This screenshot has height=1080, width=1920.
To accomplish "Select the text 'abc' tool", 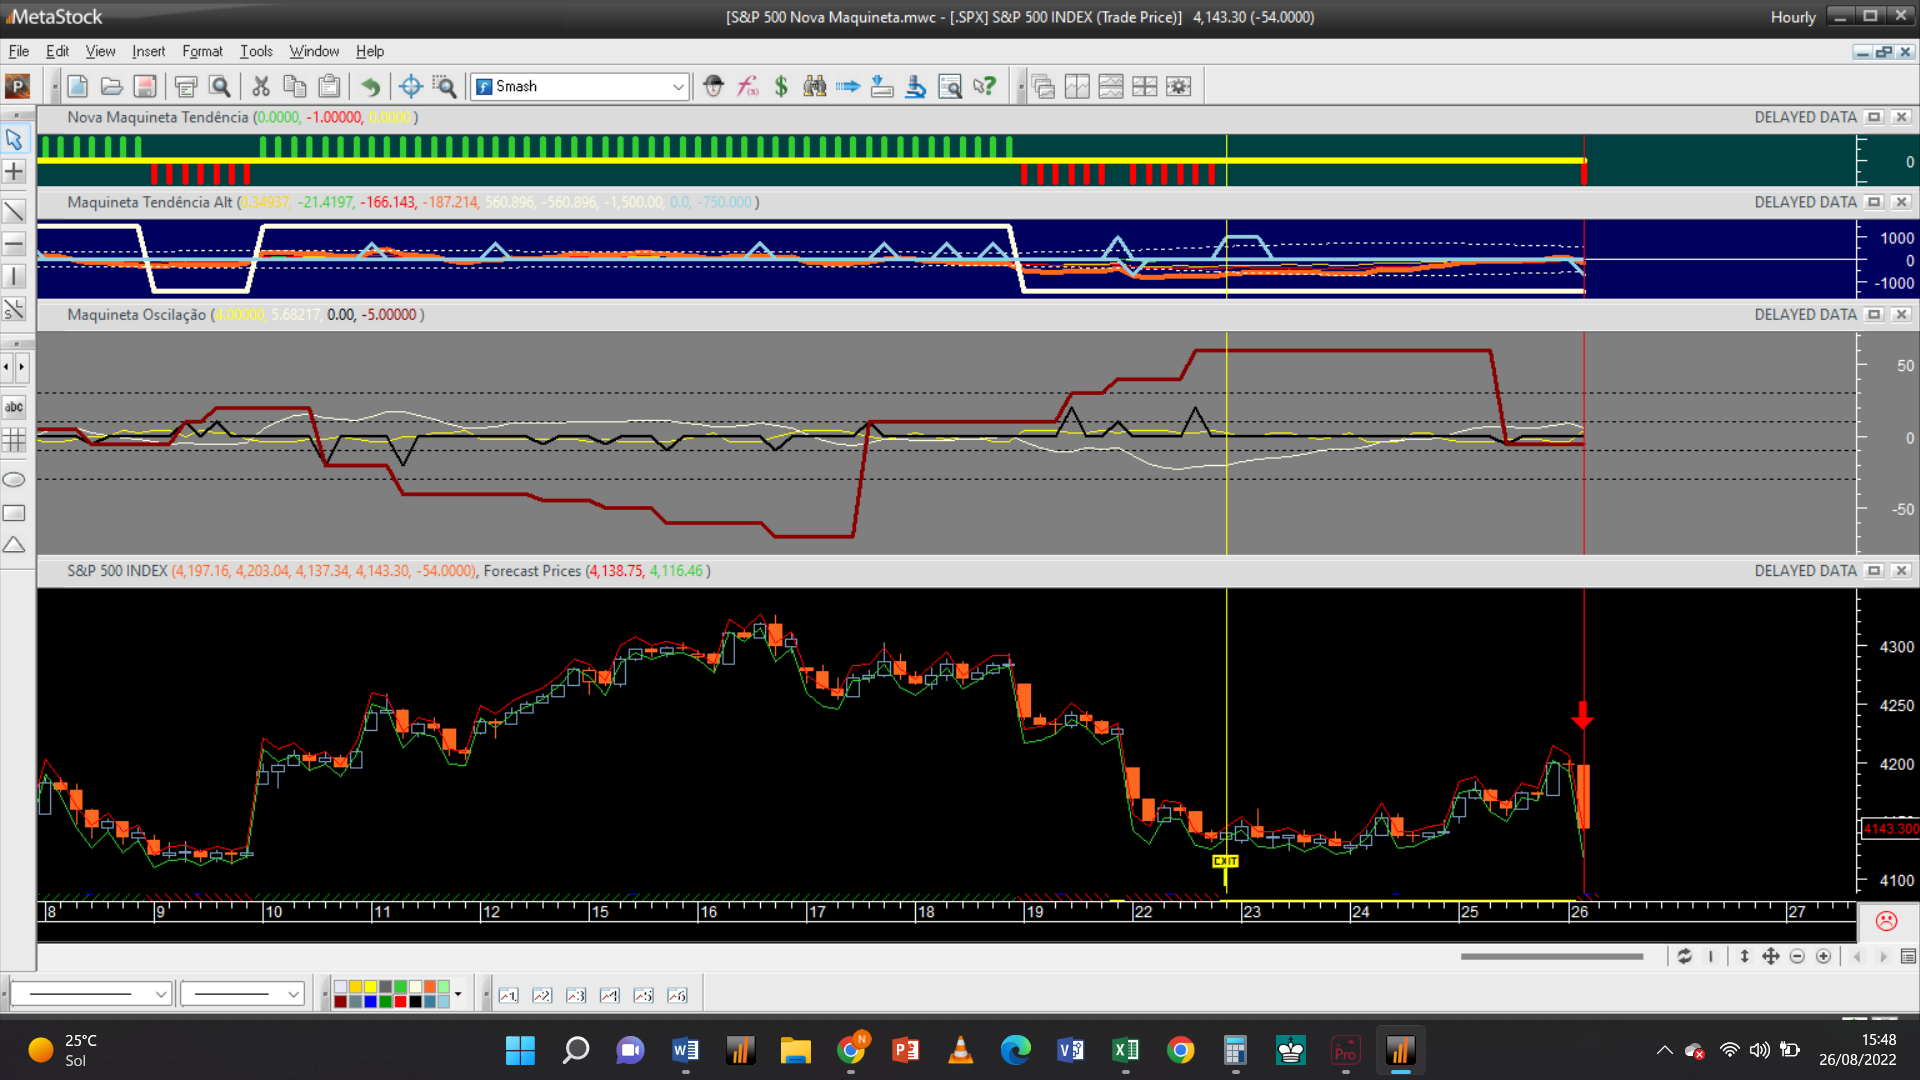I will click(14, 407).
